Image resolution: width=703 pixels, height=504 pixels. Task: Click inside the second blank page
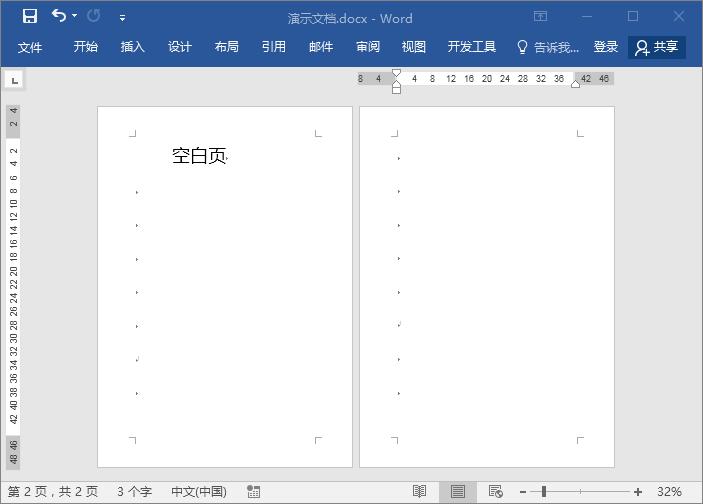[486, 287]
